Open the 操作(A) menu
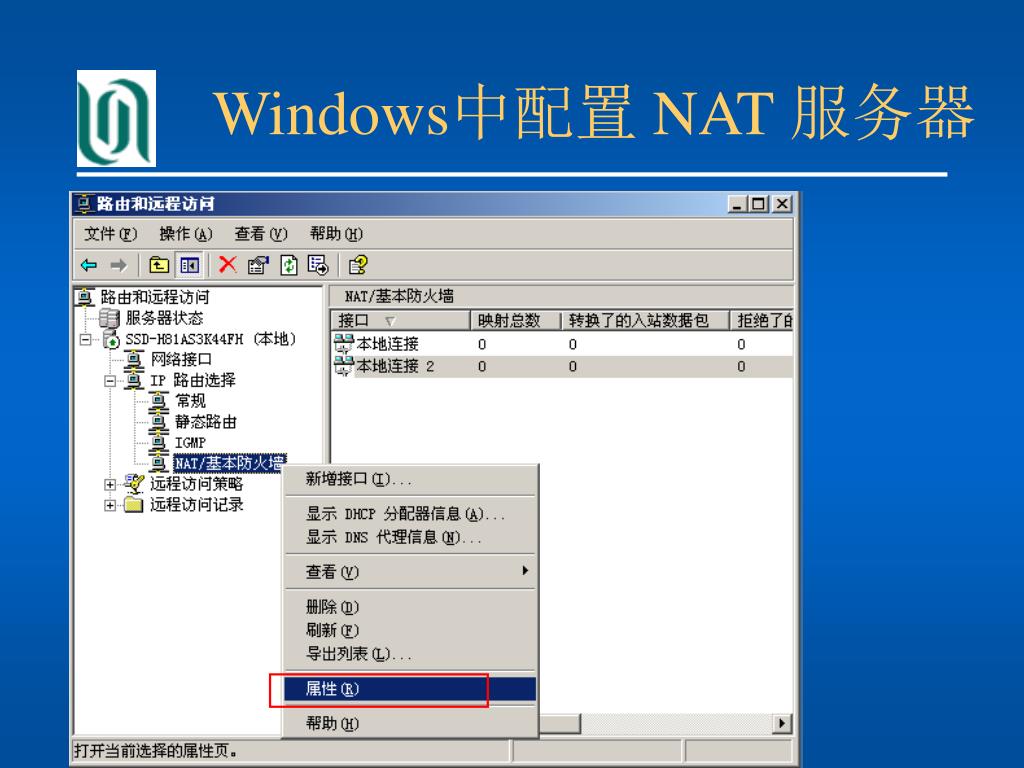 pos(185,234)
